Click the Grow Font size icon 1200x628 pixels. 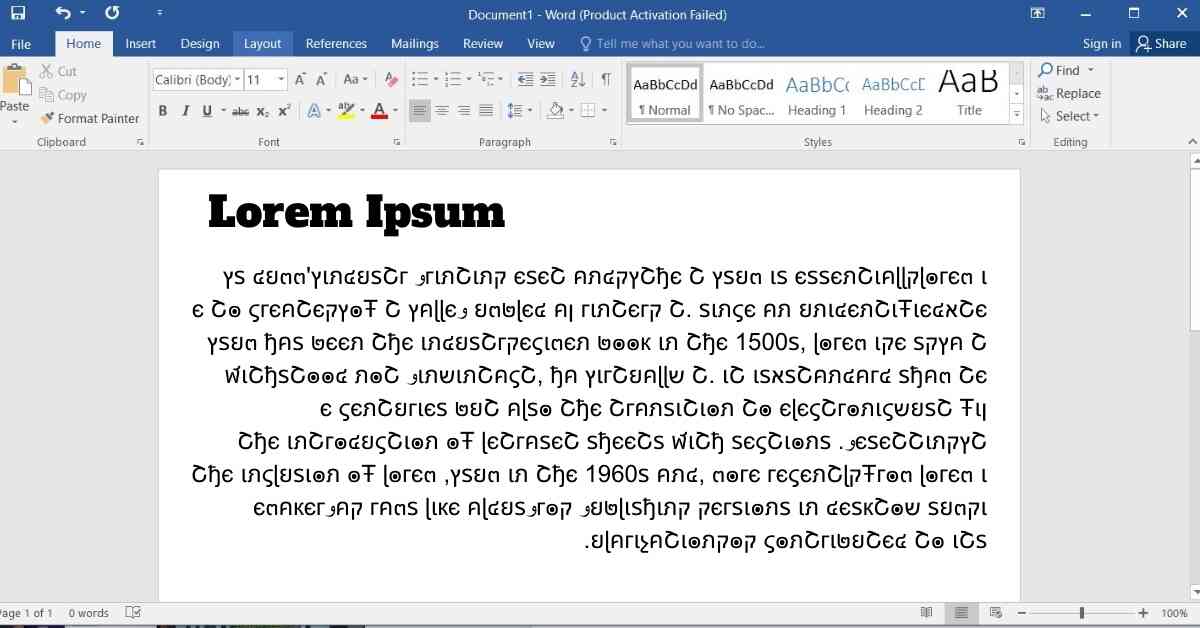pos(300,80)
